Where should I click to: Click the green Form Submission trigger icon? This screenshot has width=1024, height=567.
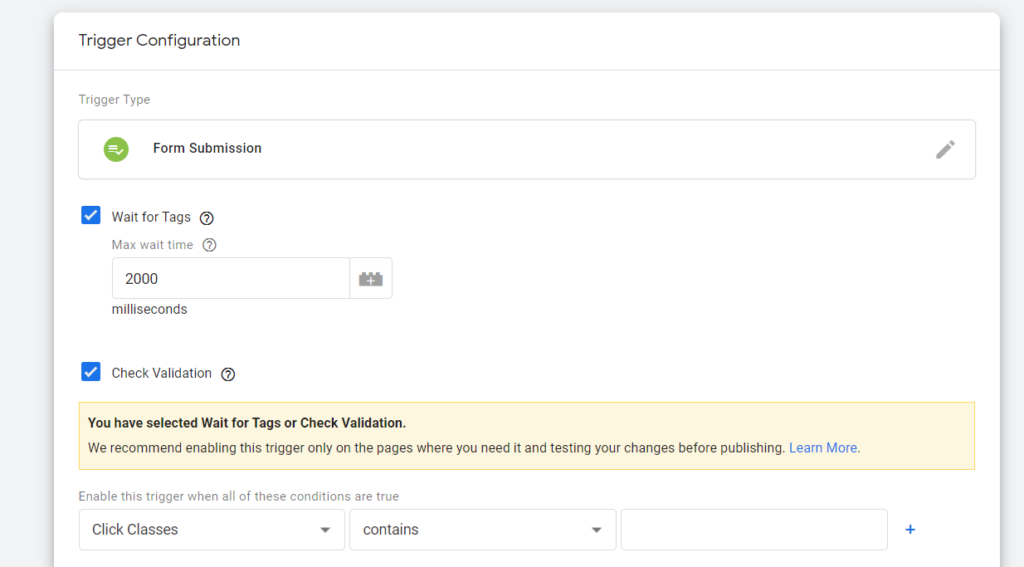coord(116,149)
